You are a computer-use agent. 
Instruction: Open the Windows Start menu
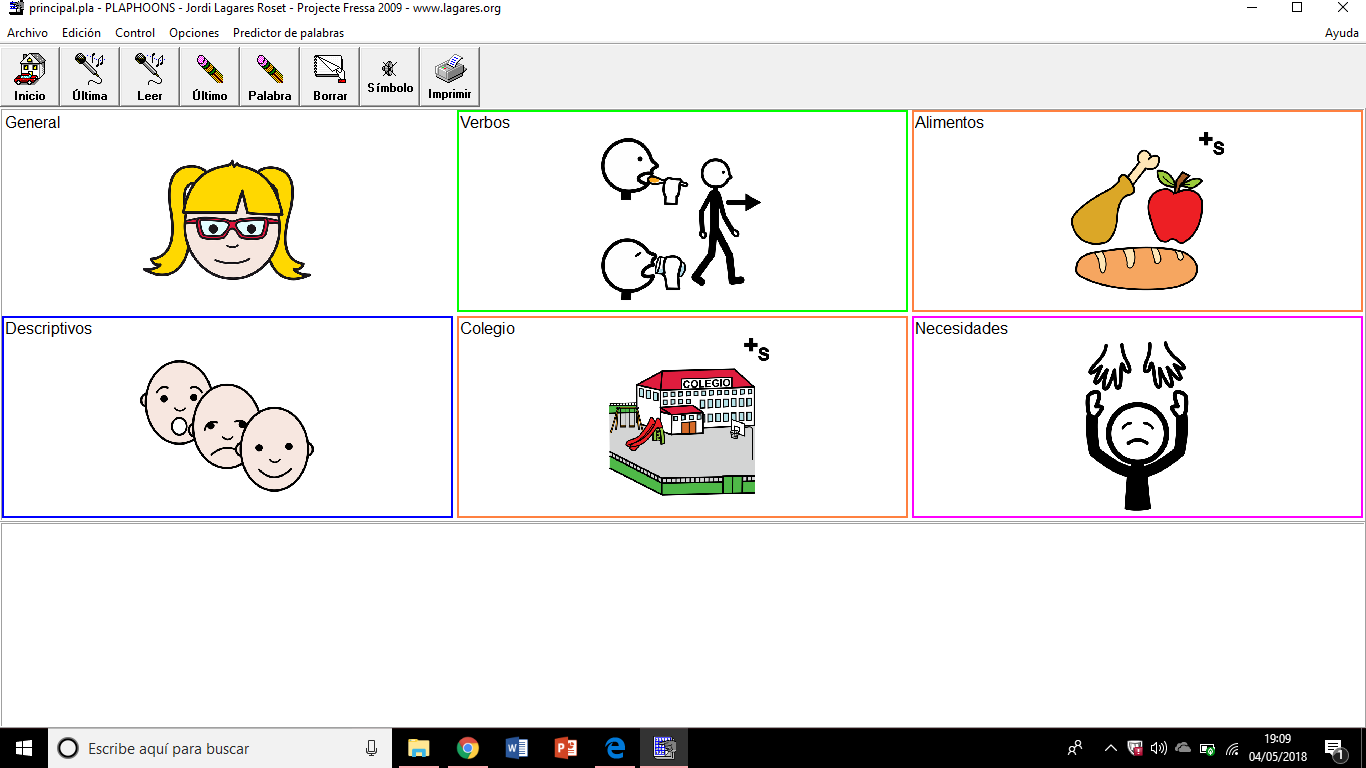[x=24, y=748]
